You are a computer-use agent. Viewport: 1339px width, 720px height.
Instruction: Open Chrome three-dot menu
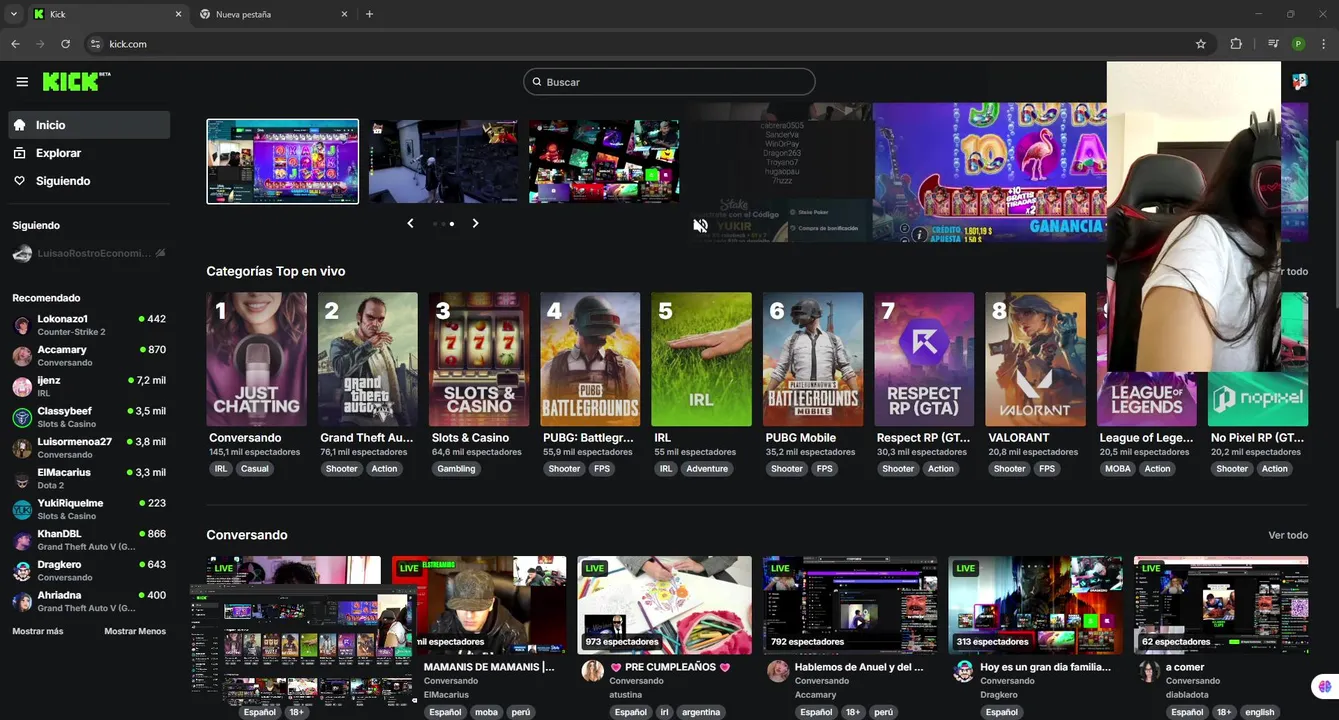tap(1323, 44)
